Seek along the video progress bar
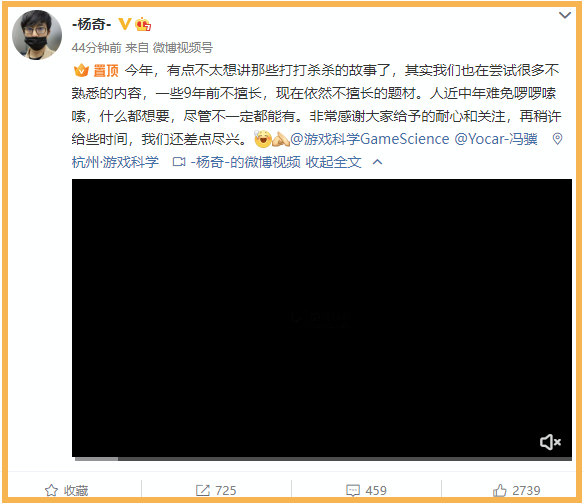 point(323,459)
